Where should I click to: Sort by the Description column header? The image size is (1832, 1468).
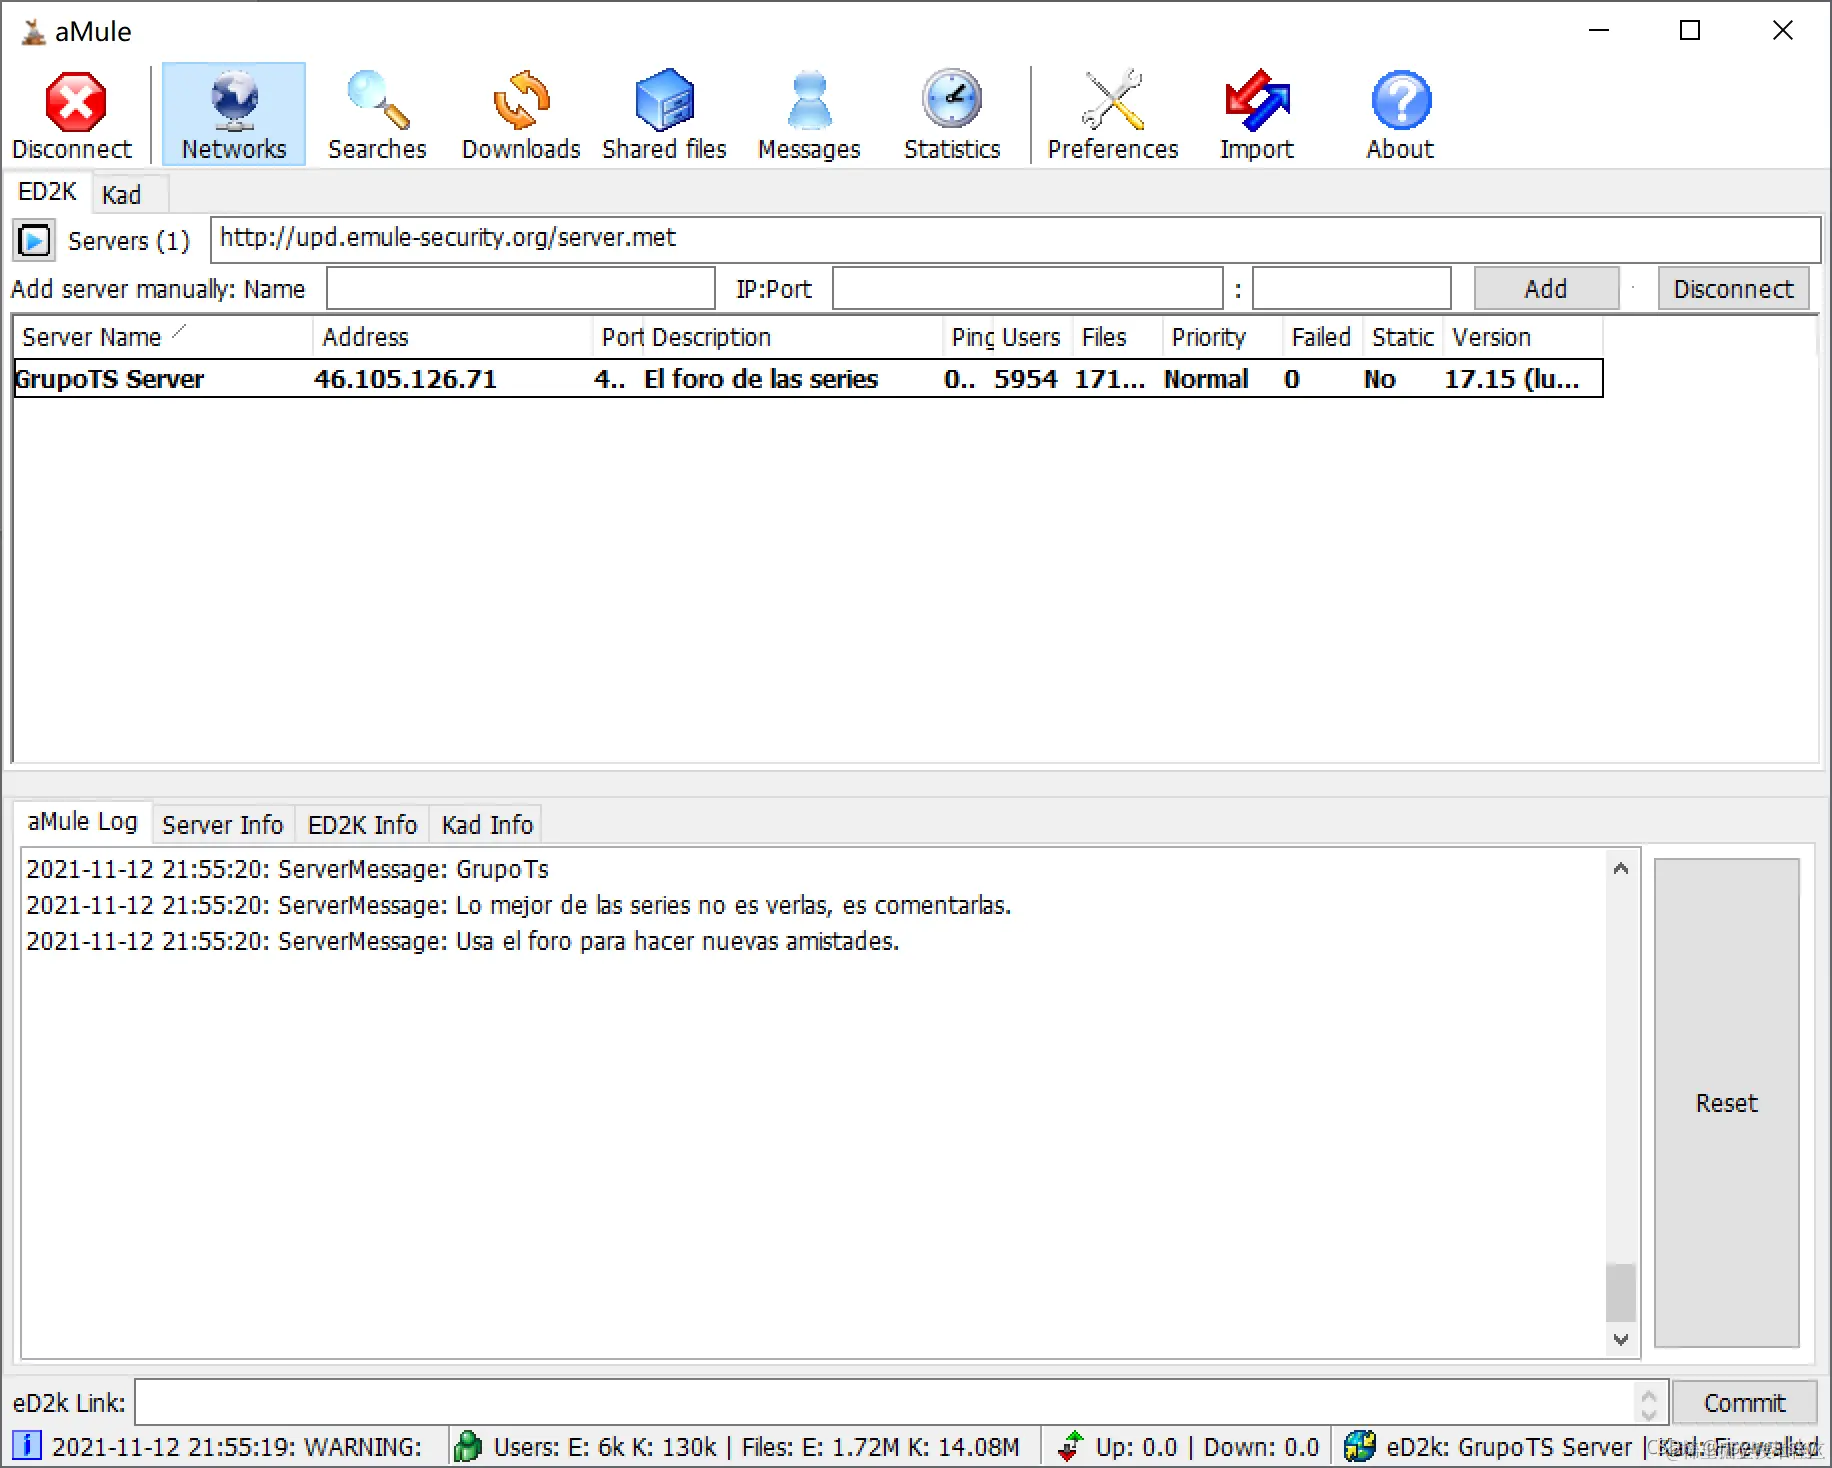tap(792, 338)
